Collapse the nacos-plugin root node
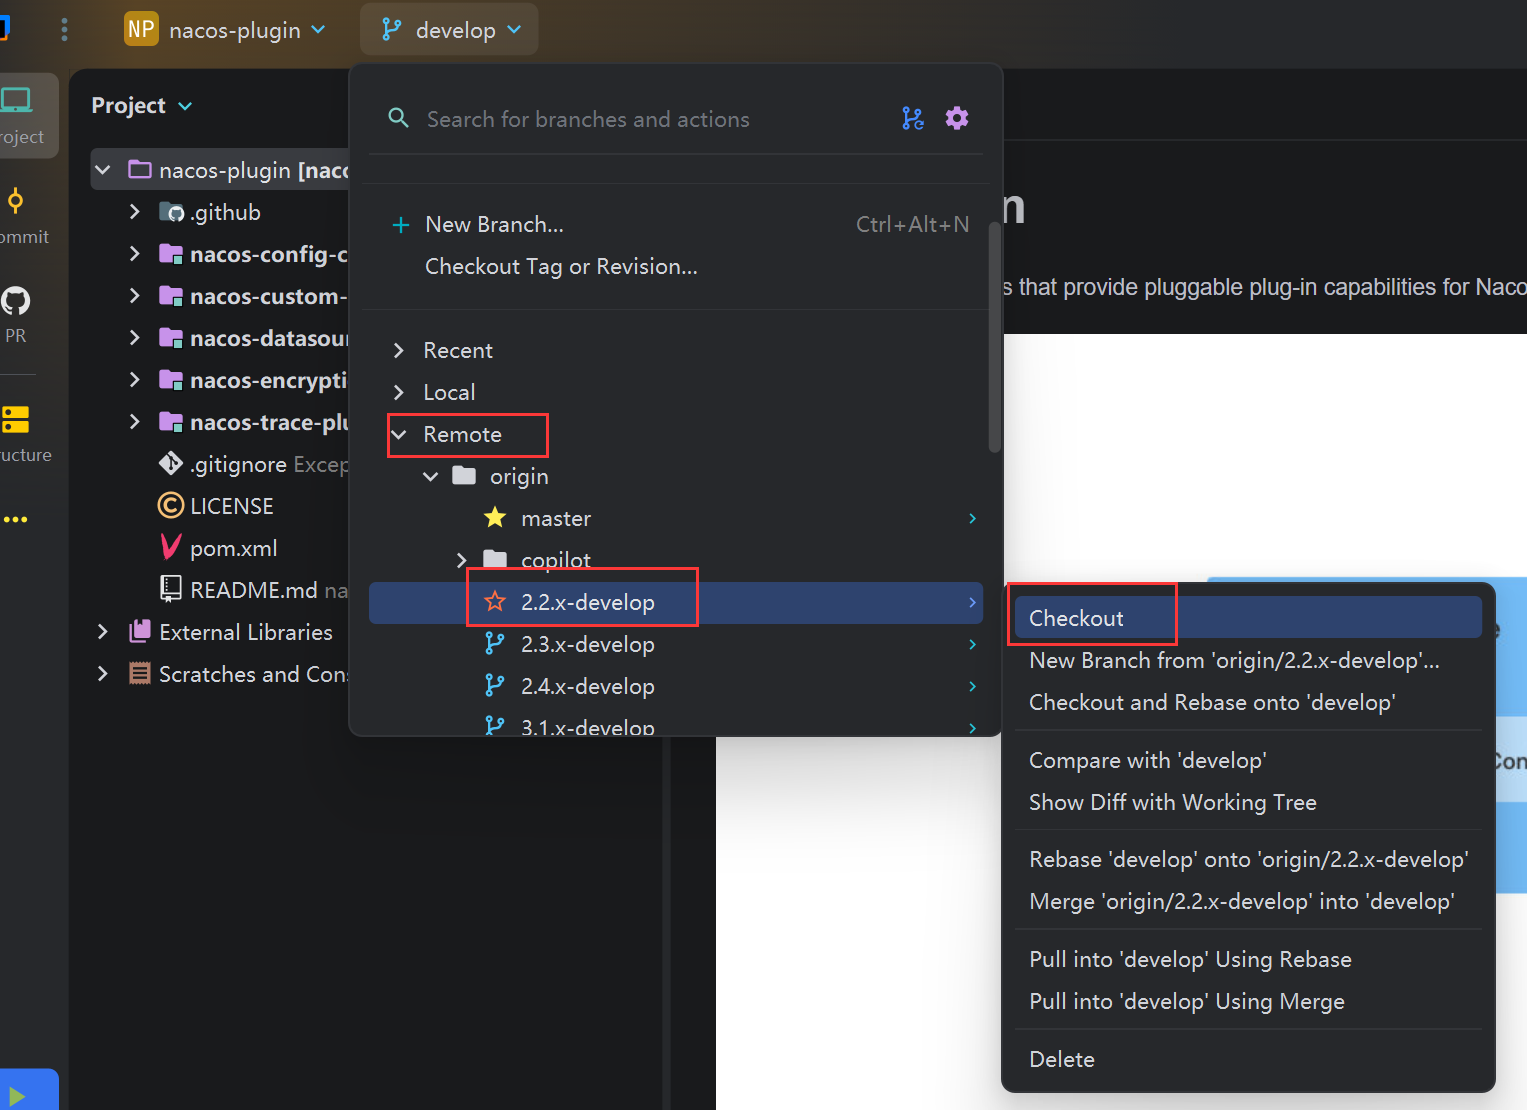Viewport: 1527px width, 1110px height. [102, 170]
